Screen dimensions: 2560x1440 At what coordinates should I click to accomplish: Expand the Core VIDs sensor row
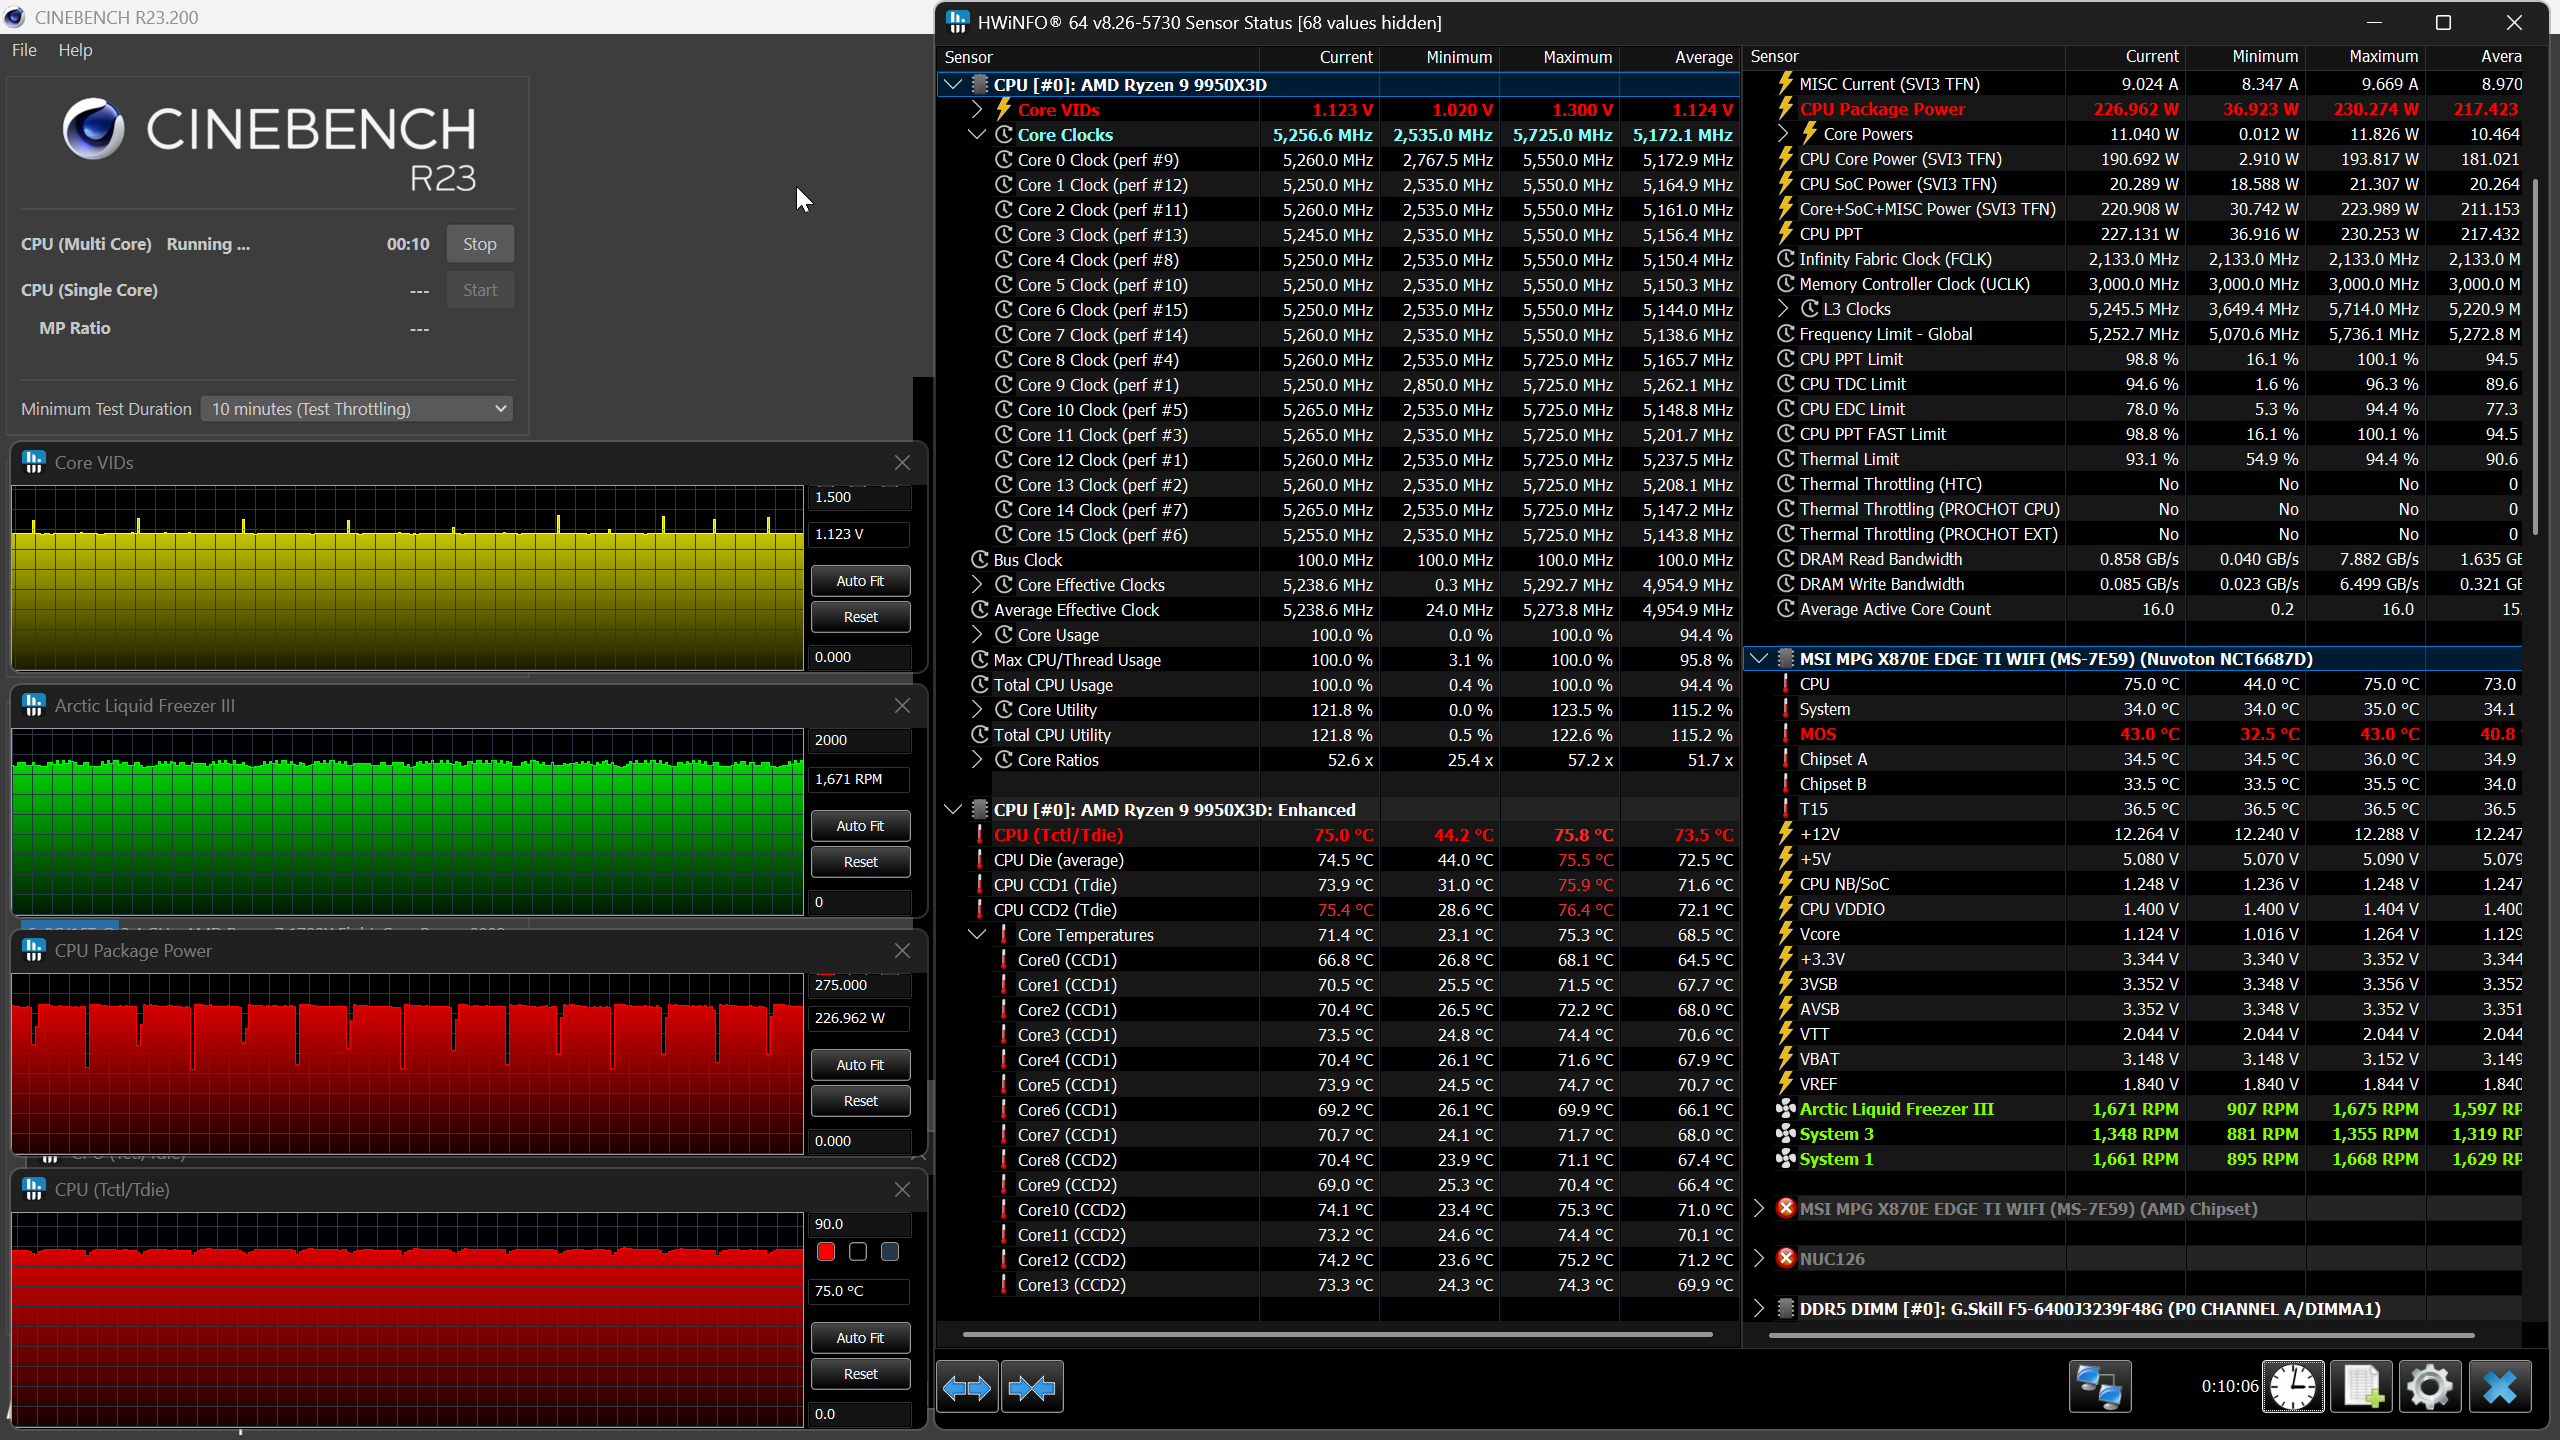977,109
